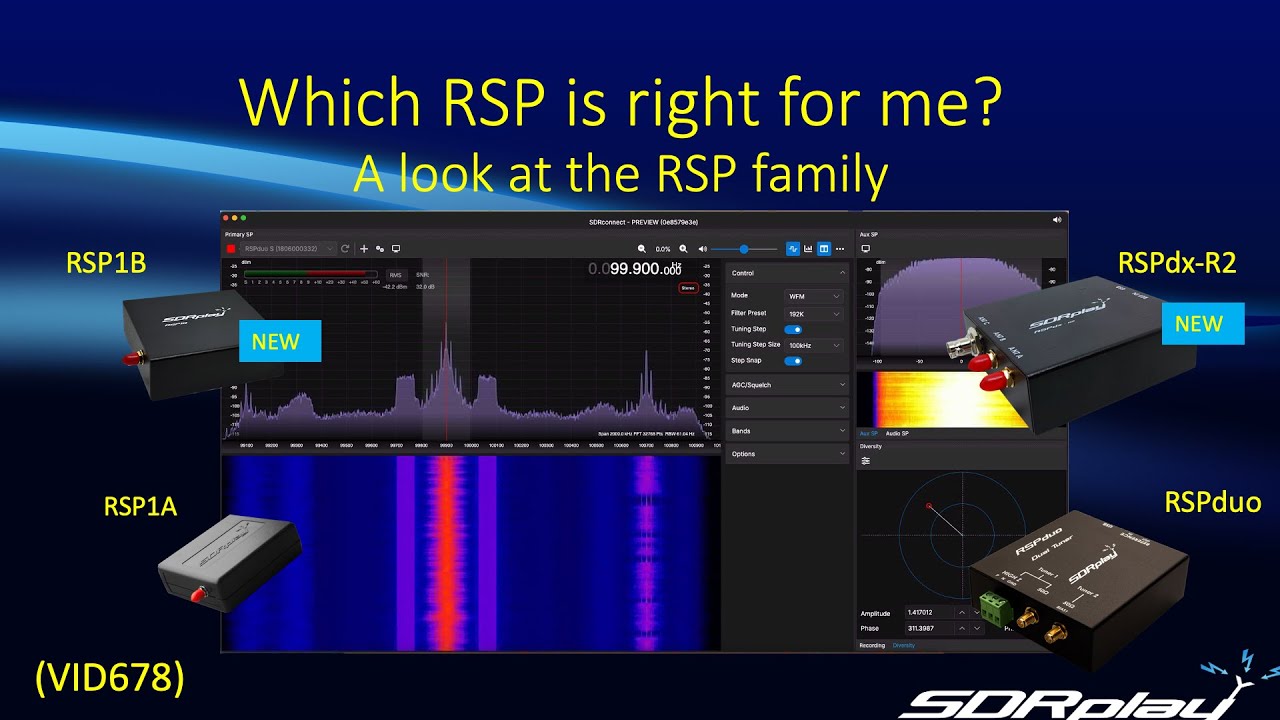Click the device link icon beside plus
Viewport: 1280px width, 720px height.
[380, 248]
